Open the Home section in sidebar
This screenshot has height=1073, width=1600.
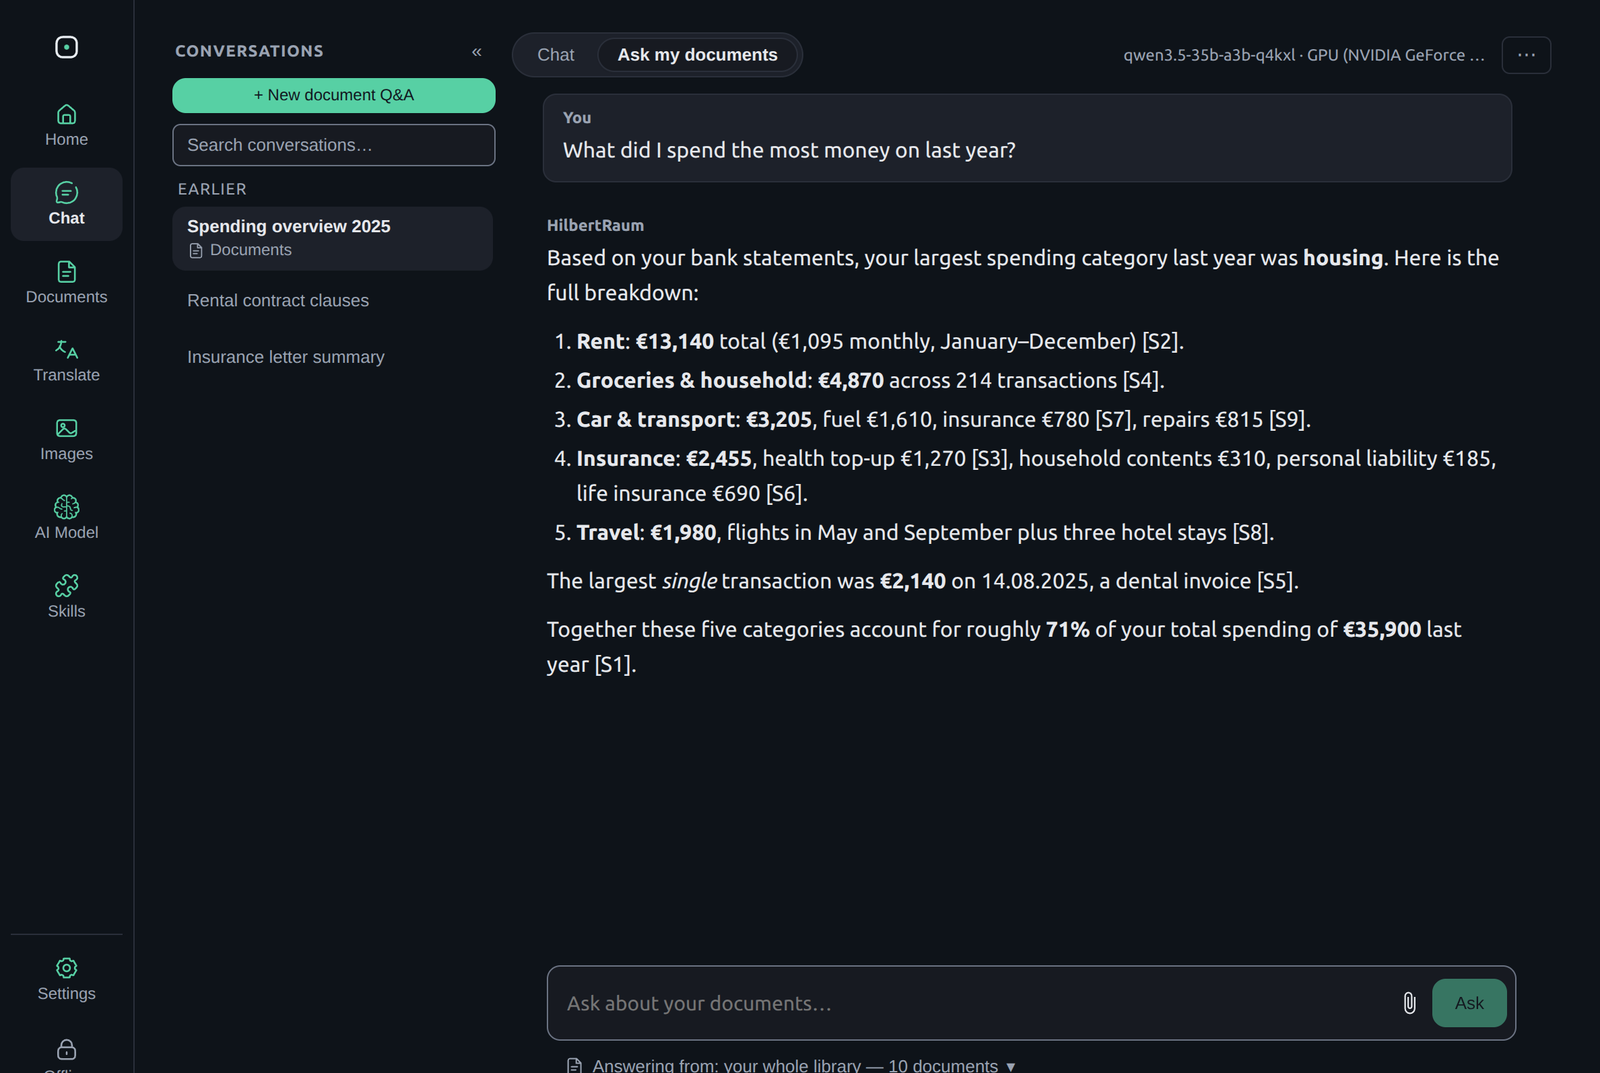[x=66, y=126]
